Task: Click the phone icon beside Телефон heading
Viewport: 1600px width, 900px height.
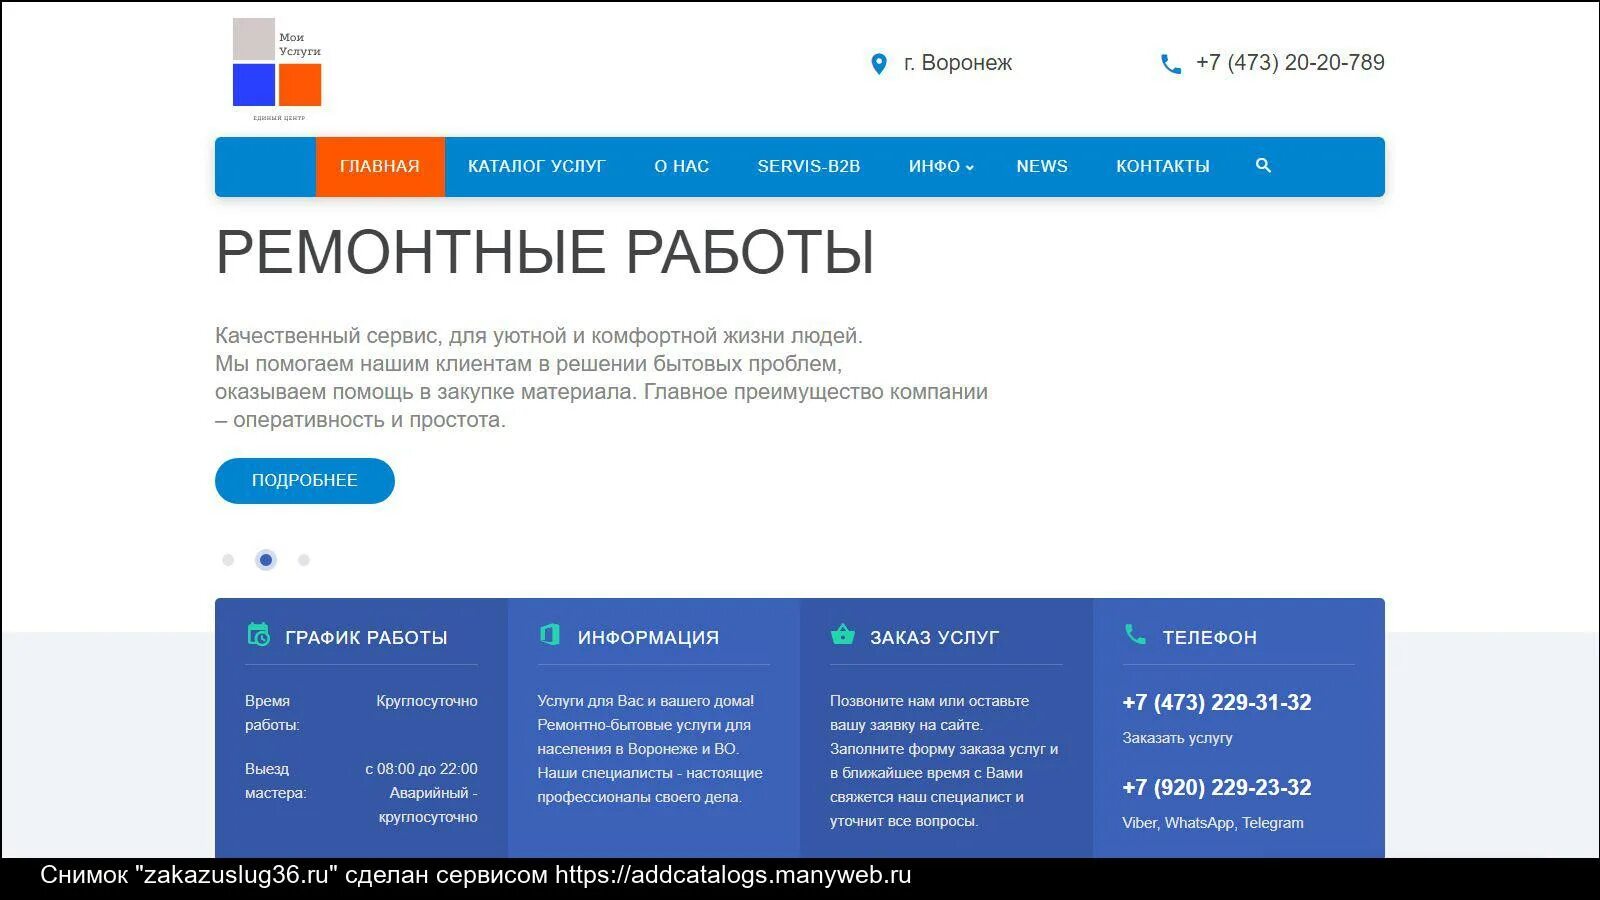Action: click(x=1135, y=634)
